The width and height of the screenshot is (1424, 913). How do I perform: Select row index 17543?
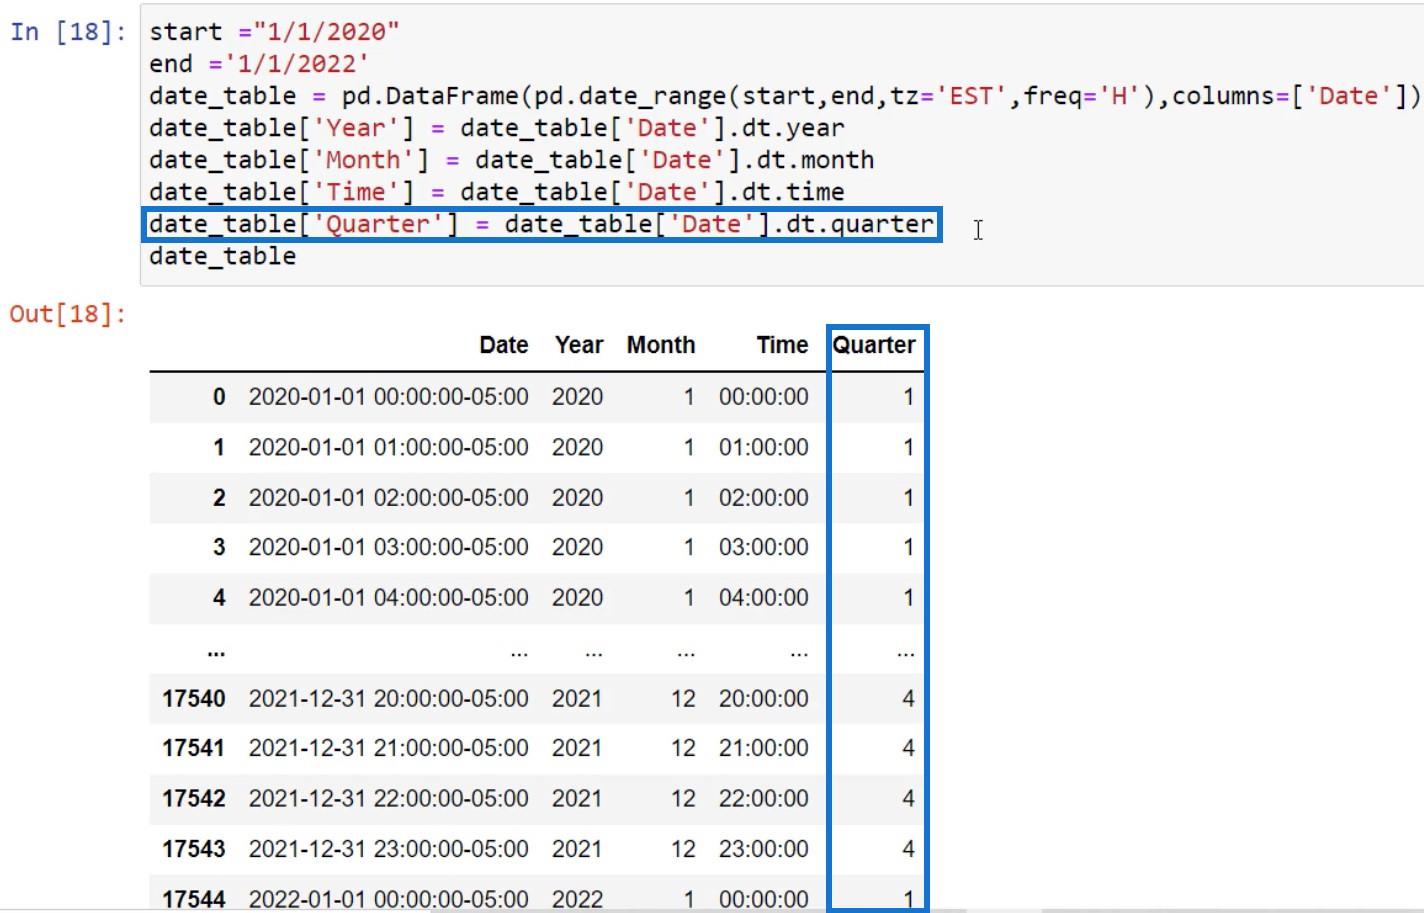point(194,848)
